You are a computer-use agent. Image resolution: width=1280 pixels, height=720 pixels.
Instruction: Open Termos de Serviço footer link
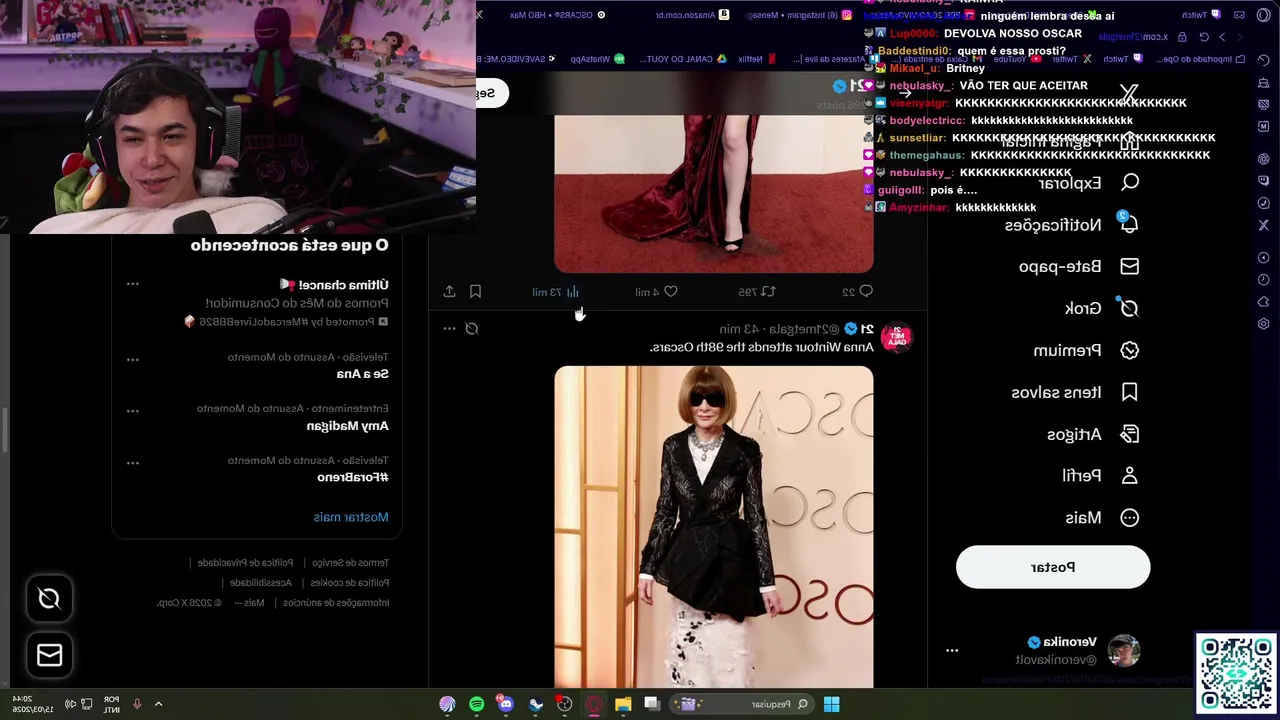tap(350, 563)
